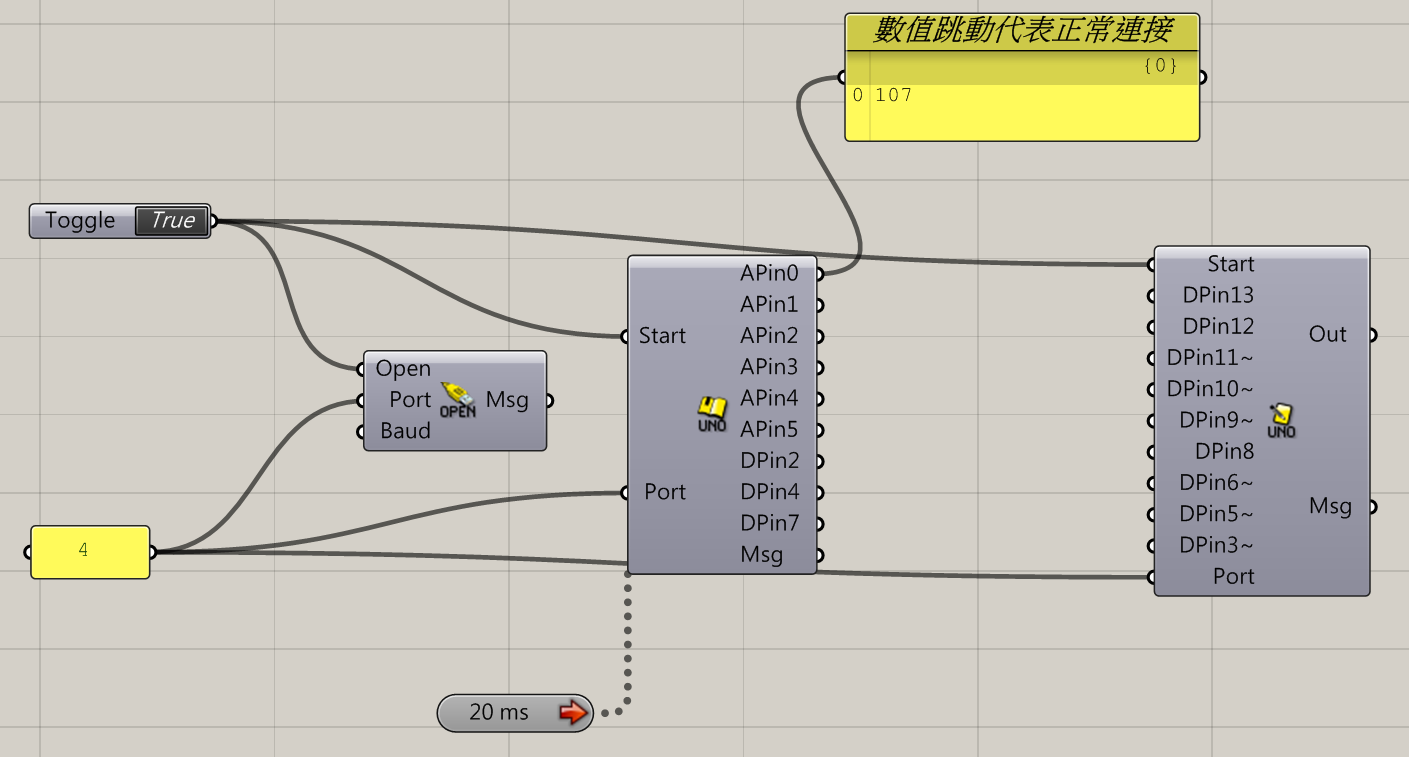
Task: Click the Toggle label on the boolean switch
Action: (80, 220)
